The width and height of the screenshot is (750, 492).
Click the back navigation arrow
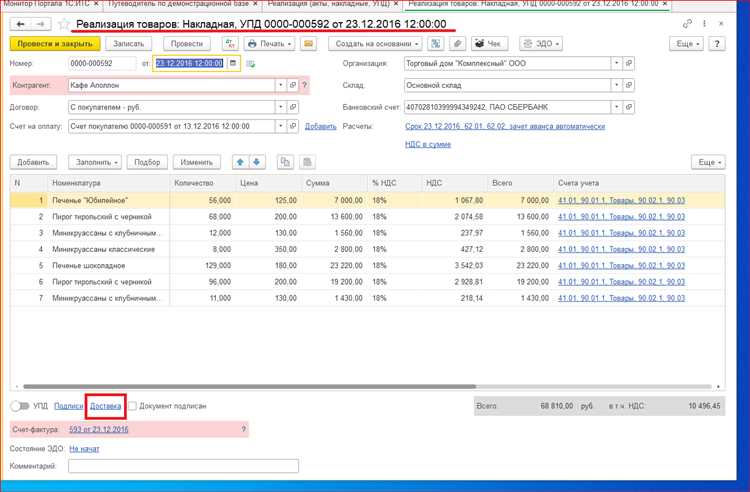pos(21,24)
